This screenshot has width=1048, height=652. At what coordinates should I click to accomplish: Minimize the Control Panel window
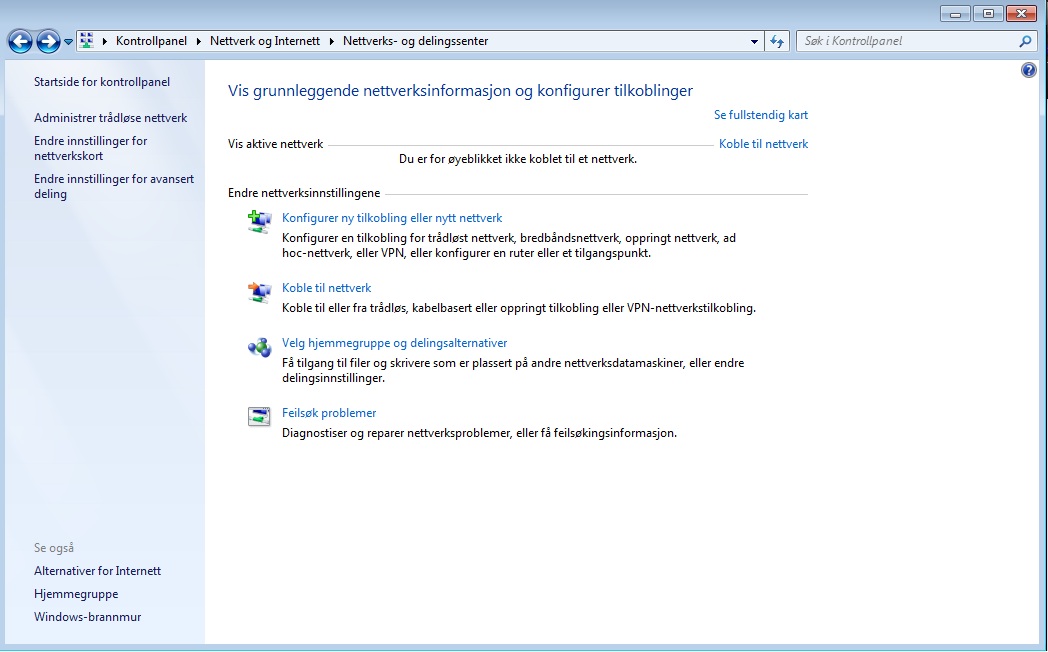tap(956, 13)
